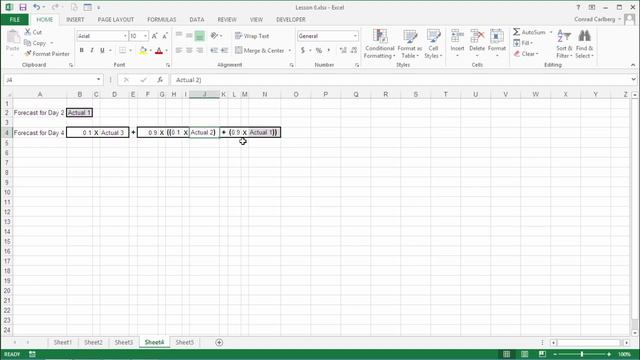This screenshot has height=360, width=640.
Task: Click the Increase Decimal icon
Action: [343, 50]
